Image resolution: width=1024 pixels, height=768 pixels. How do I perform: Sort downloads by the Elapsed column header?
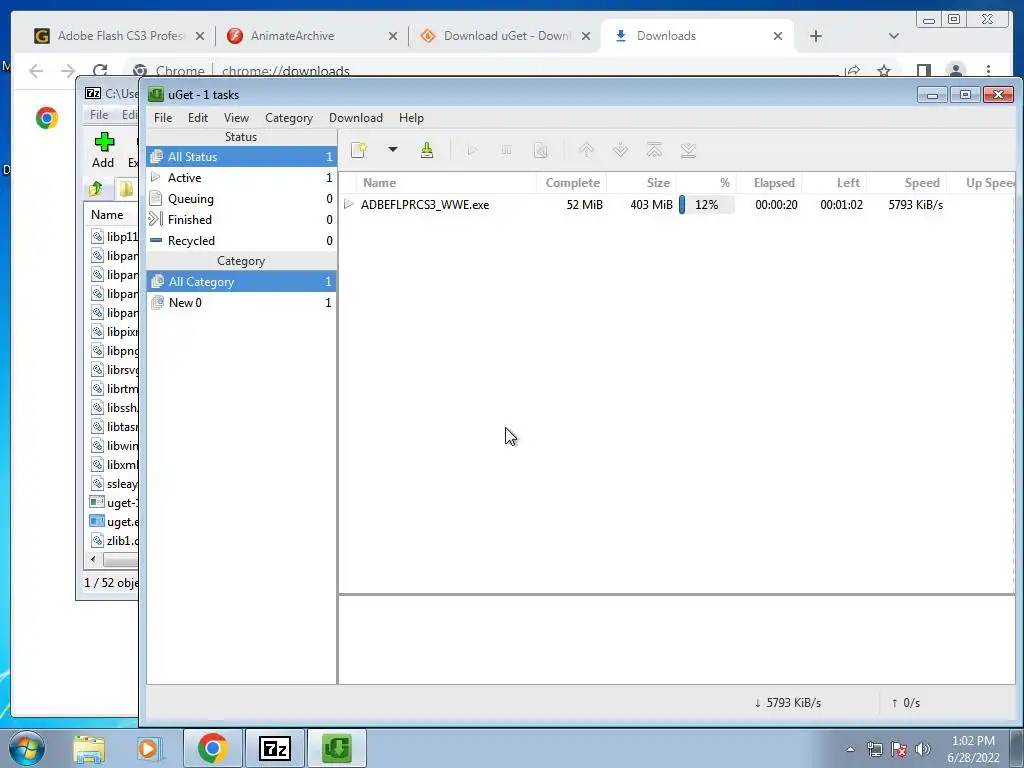coord(769,183)
